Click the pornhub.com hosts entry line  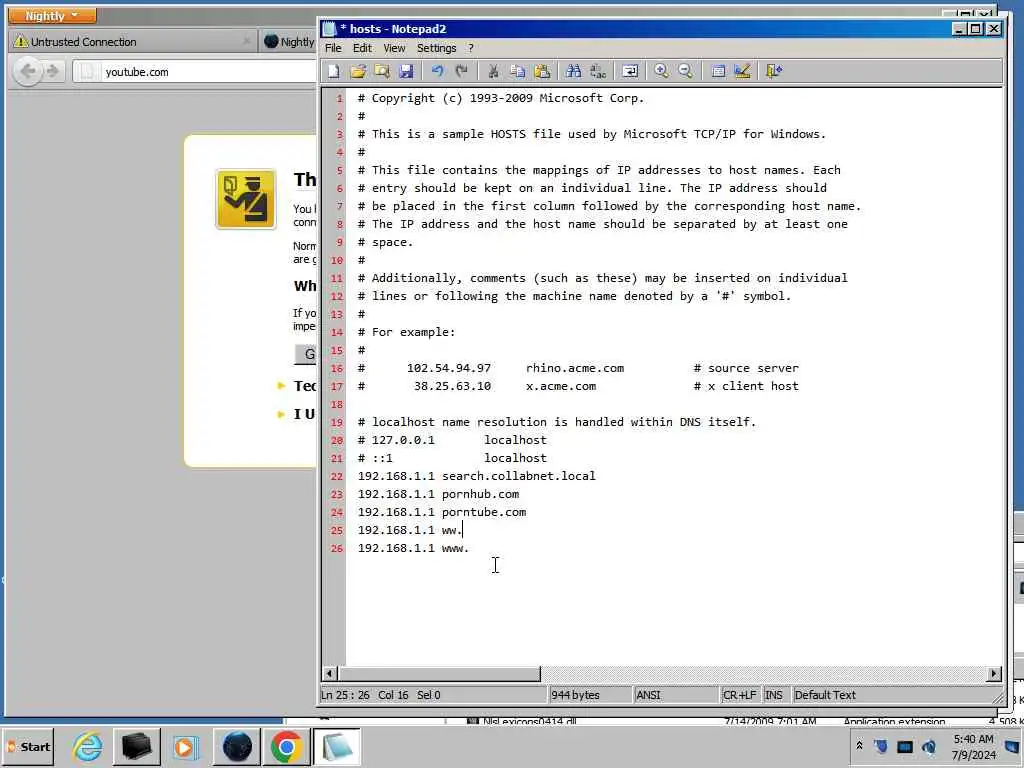[438, 494]
